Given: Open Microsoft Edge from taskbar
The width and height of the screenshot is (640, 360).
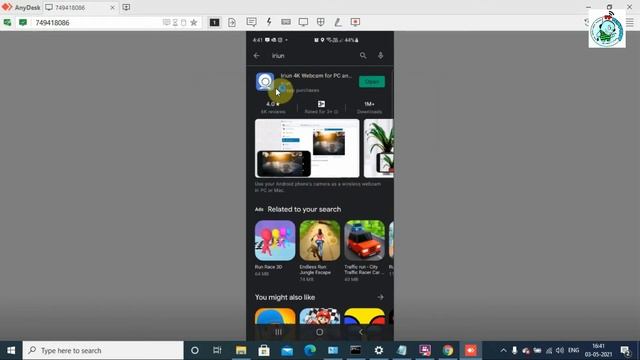Looking at the screenshot, I should (x=310, y=350).
